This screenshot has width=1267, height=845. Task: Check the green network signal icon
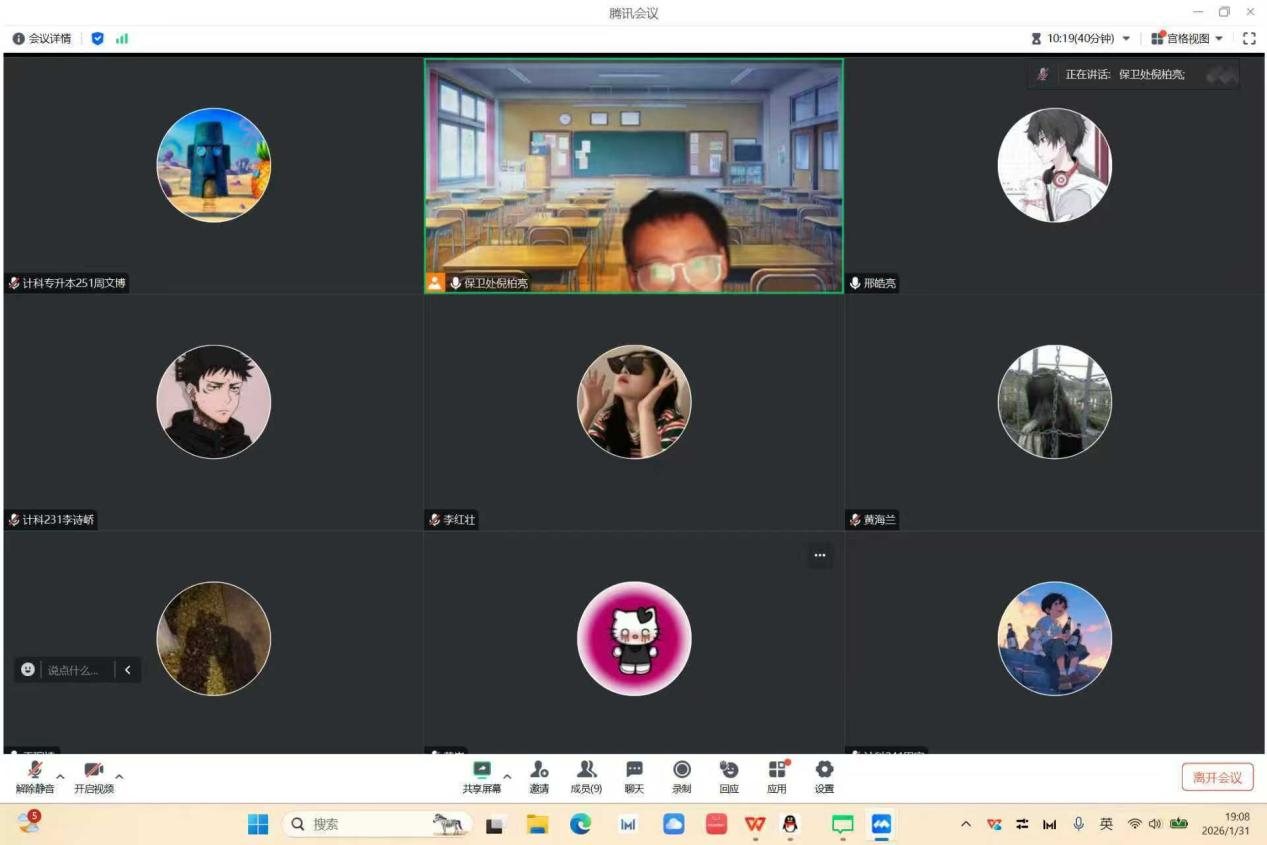(x=122, y=38)
